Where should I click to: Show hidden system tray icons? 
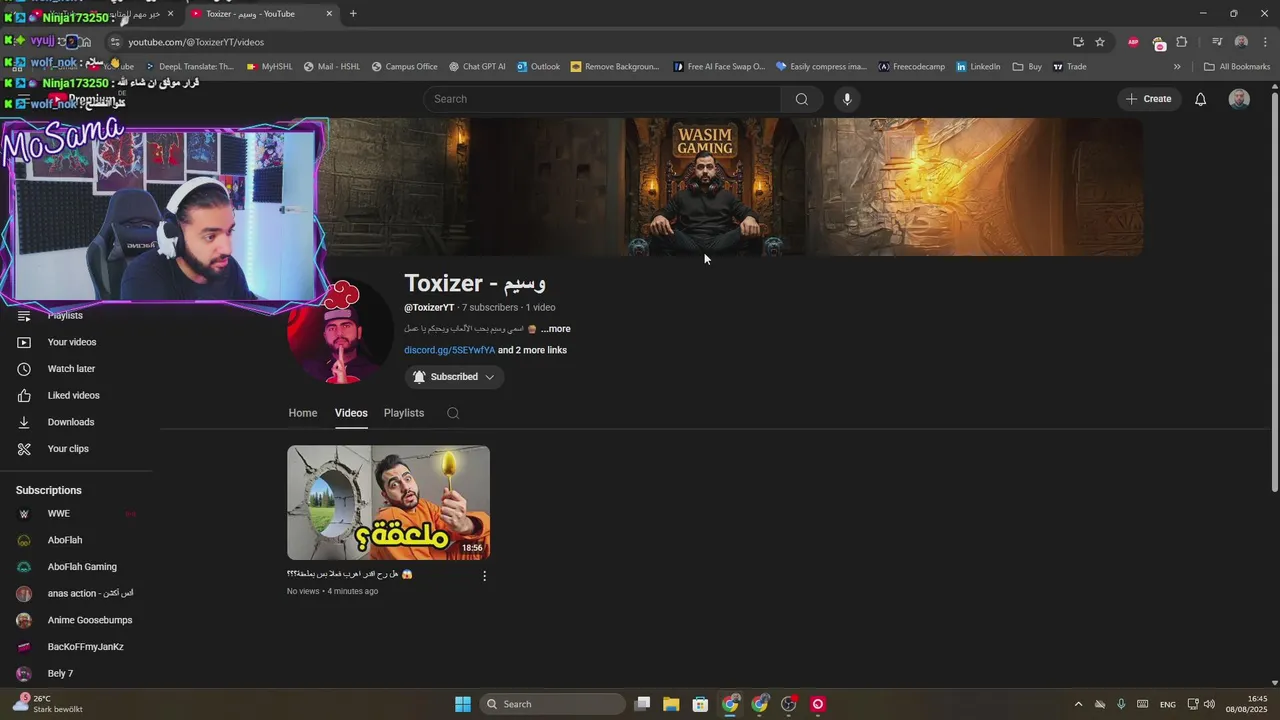pos(1078,704)
